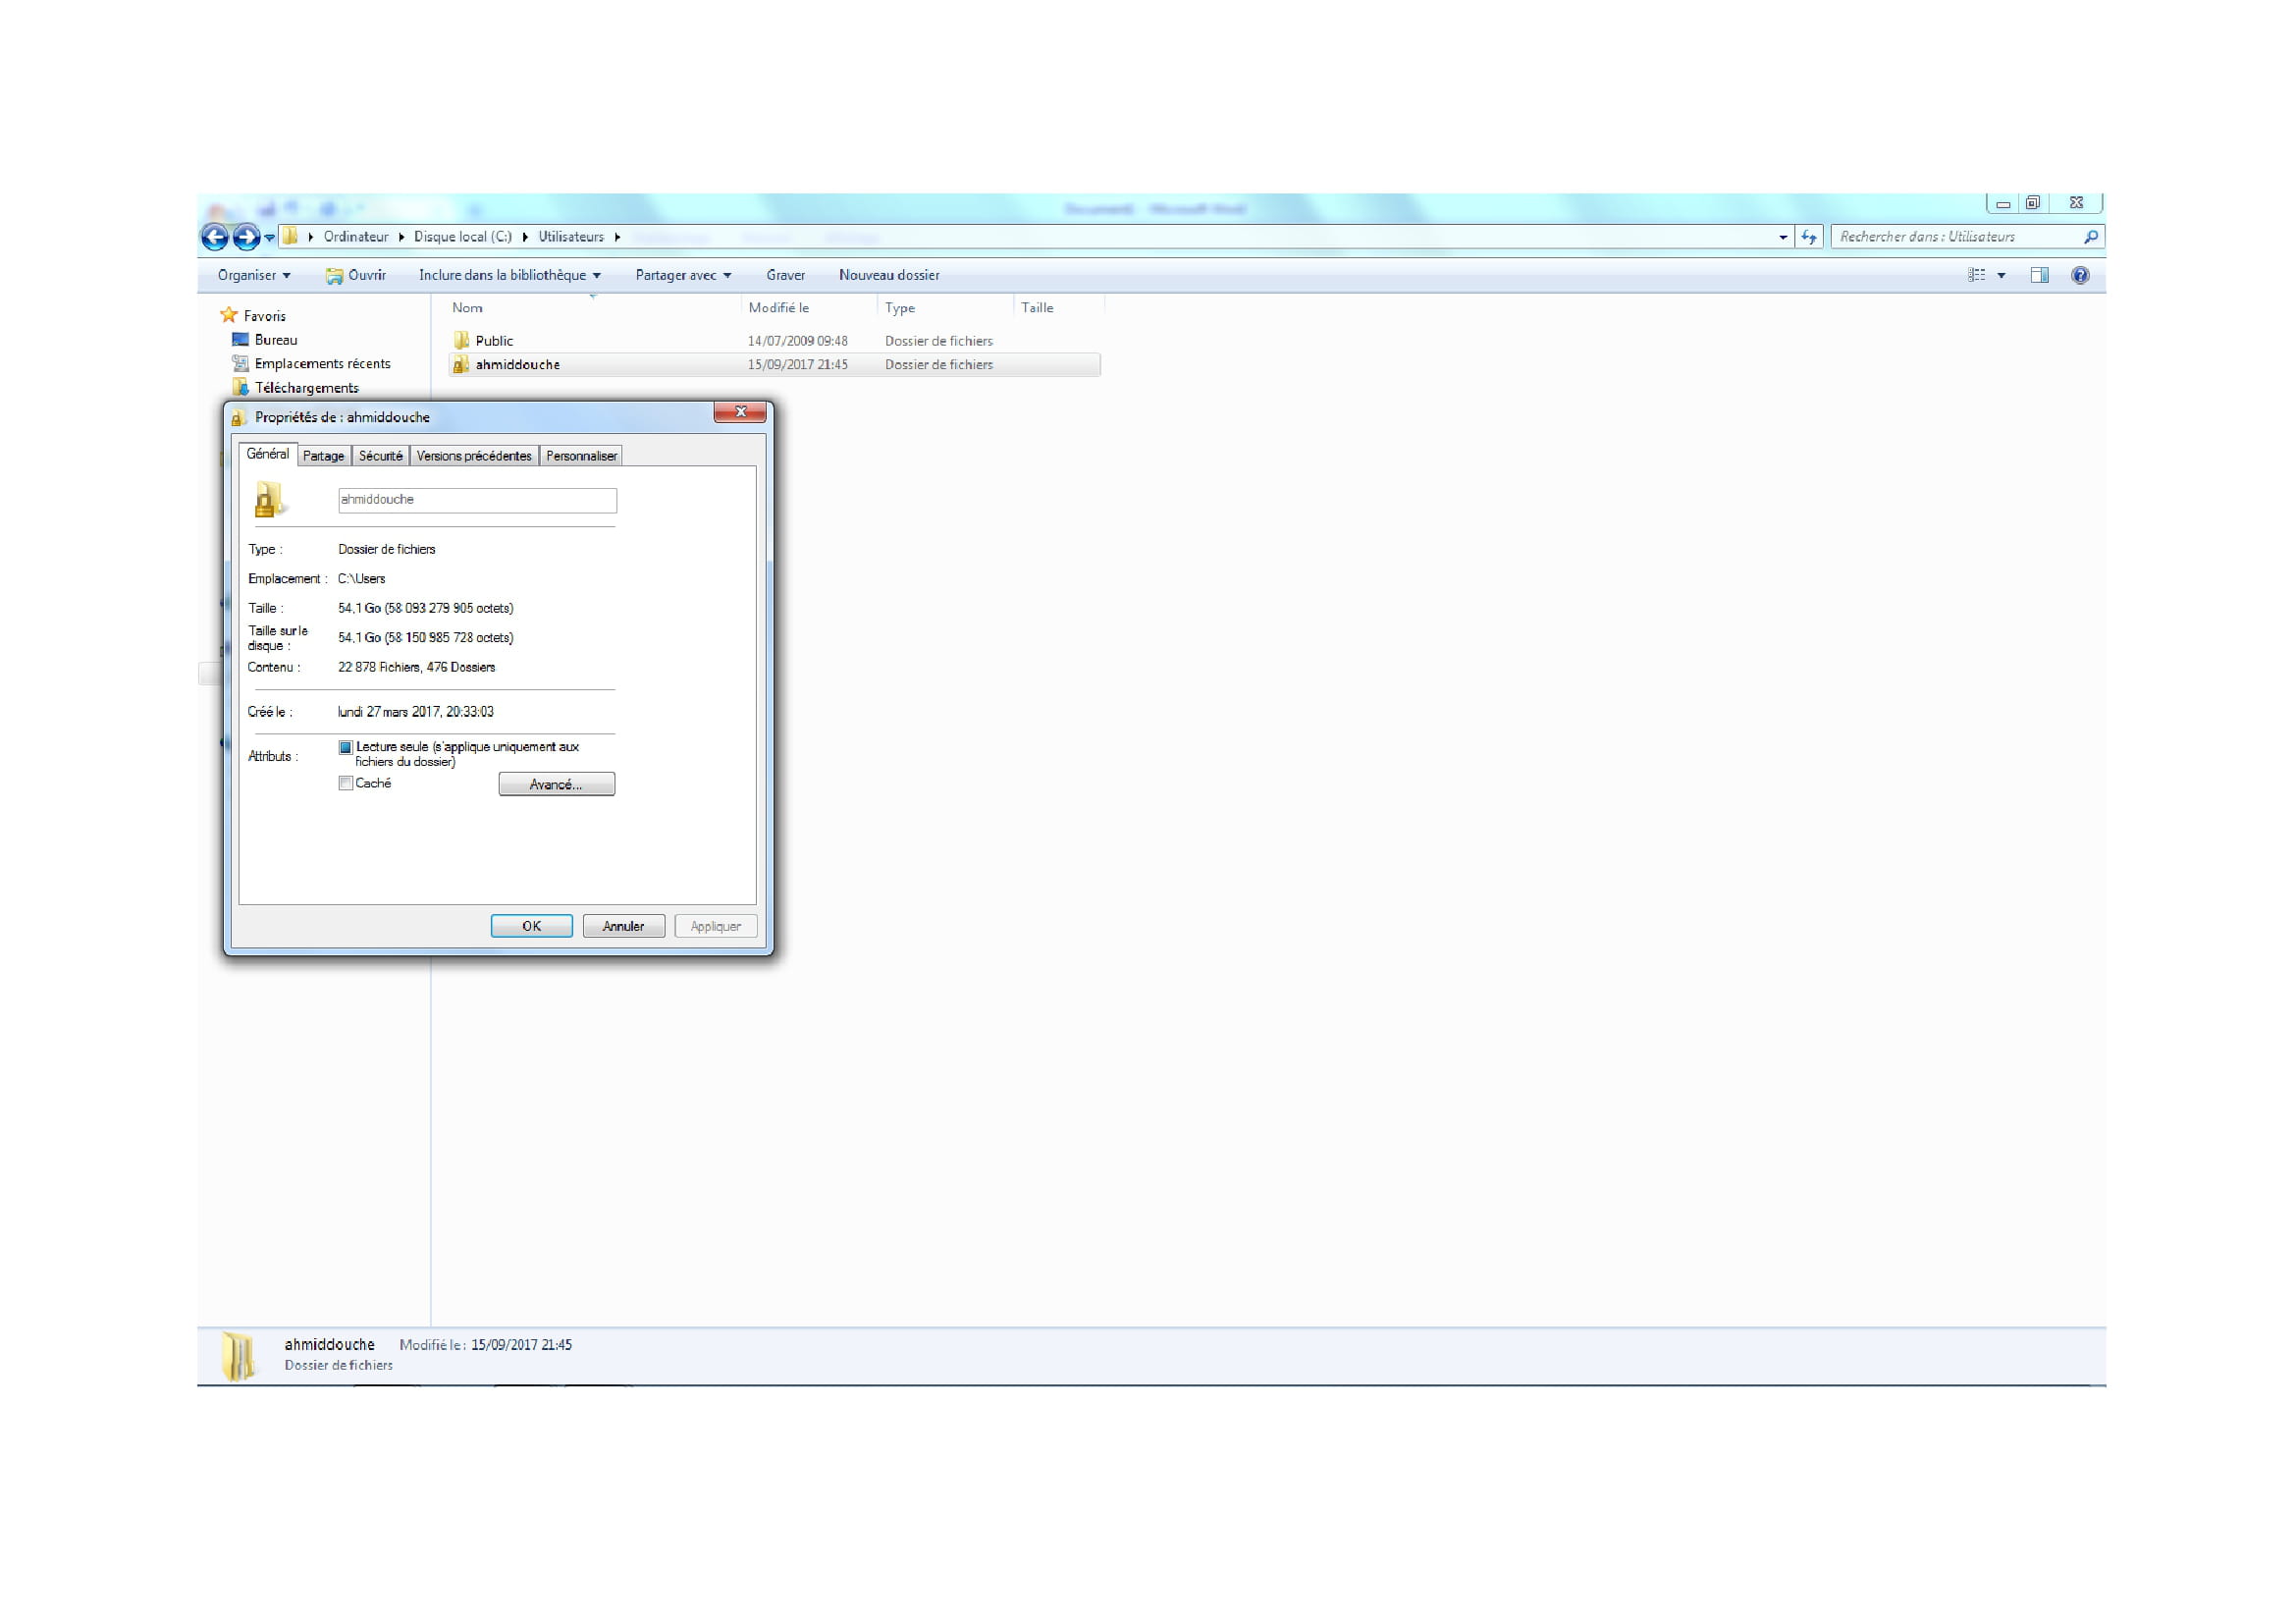Restore down the Explorer window

point(2033,203)
